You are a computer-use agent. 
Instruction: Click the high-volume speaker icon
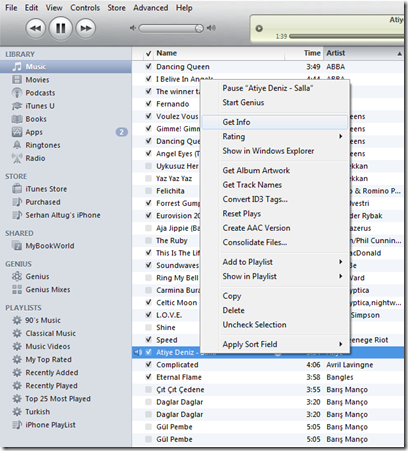point(211,28)
